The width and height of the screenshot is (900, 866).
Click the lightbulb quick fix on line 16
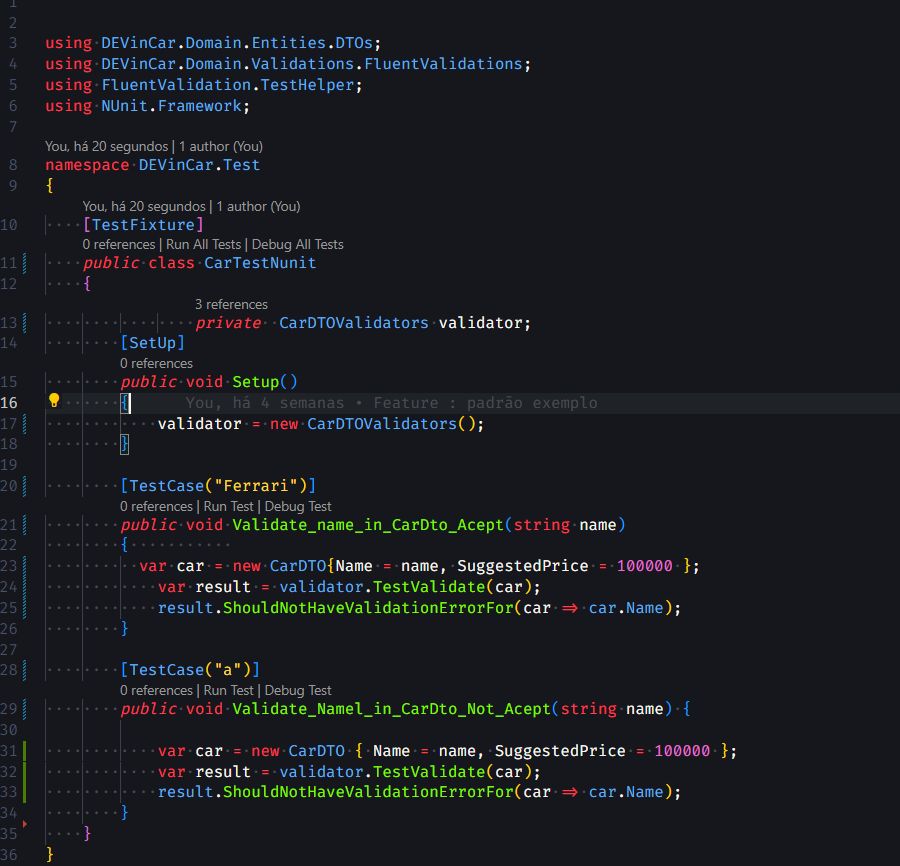[x=54, y=402]
